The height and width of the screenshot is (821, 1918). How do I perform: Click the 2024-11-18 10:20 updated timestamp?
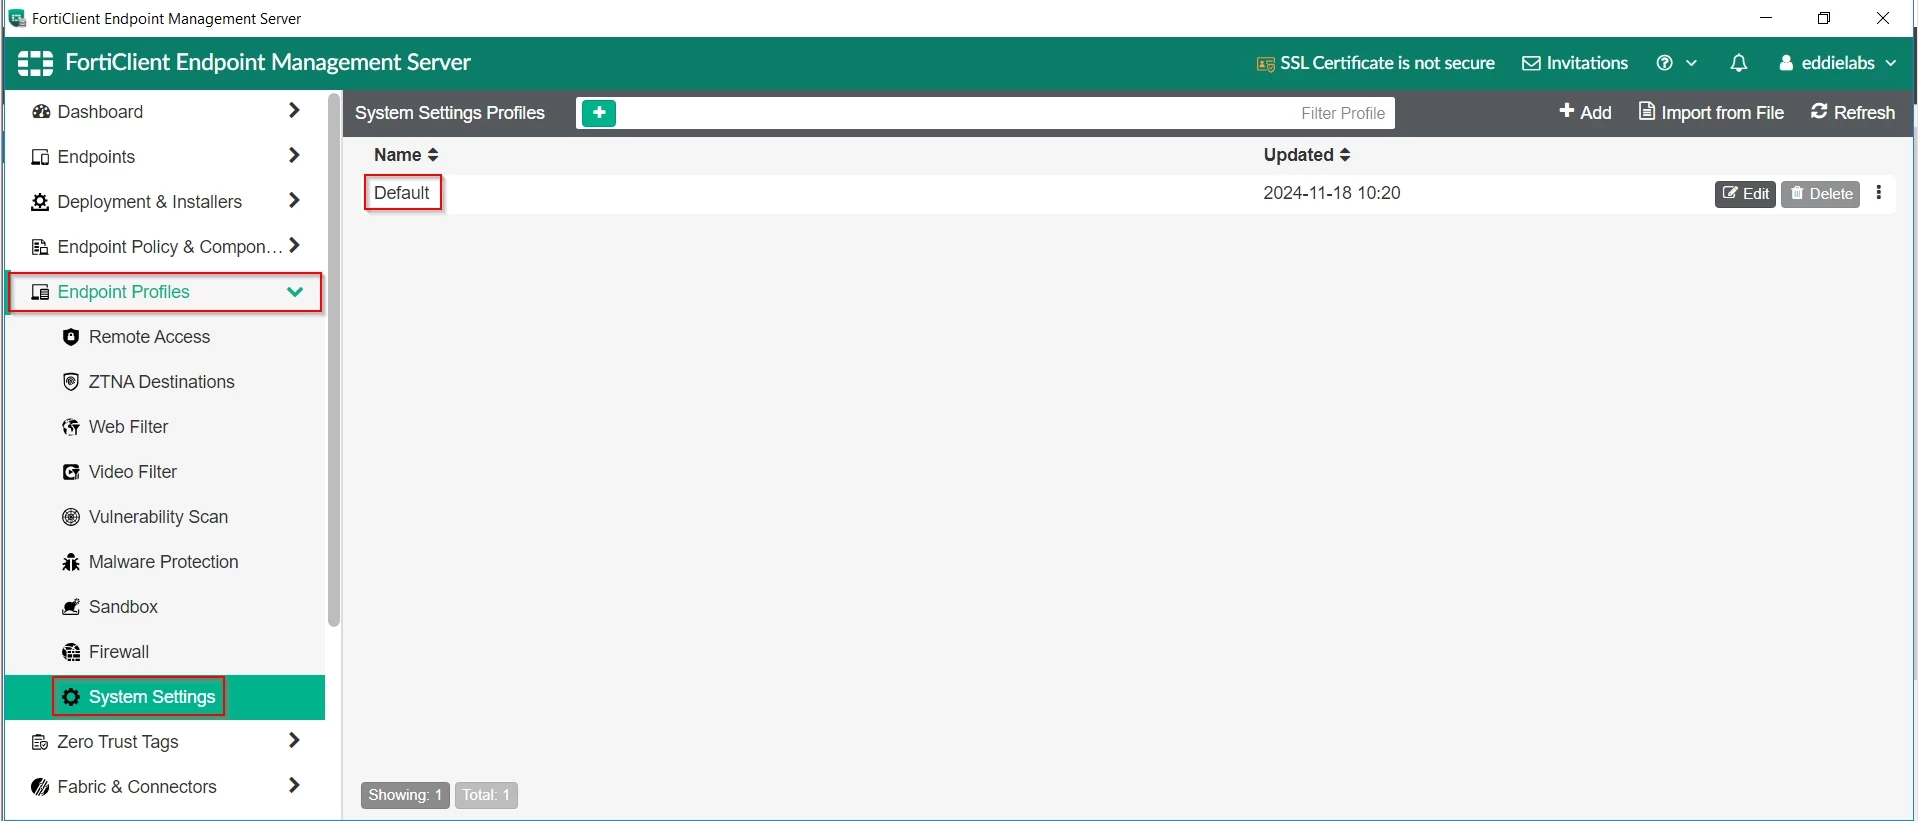[1332, 193]
